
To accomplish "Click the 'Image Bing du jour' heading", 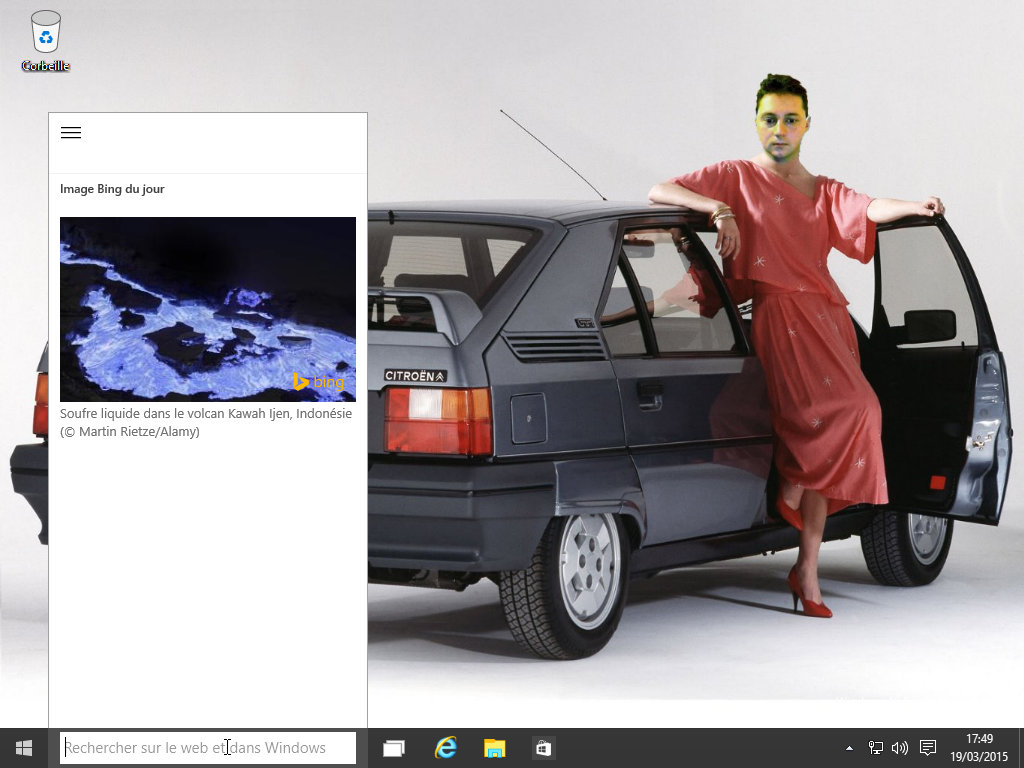I will (112, 189).
